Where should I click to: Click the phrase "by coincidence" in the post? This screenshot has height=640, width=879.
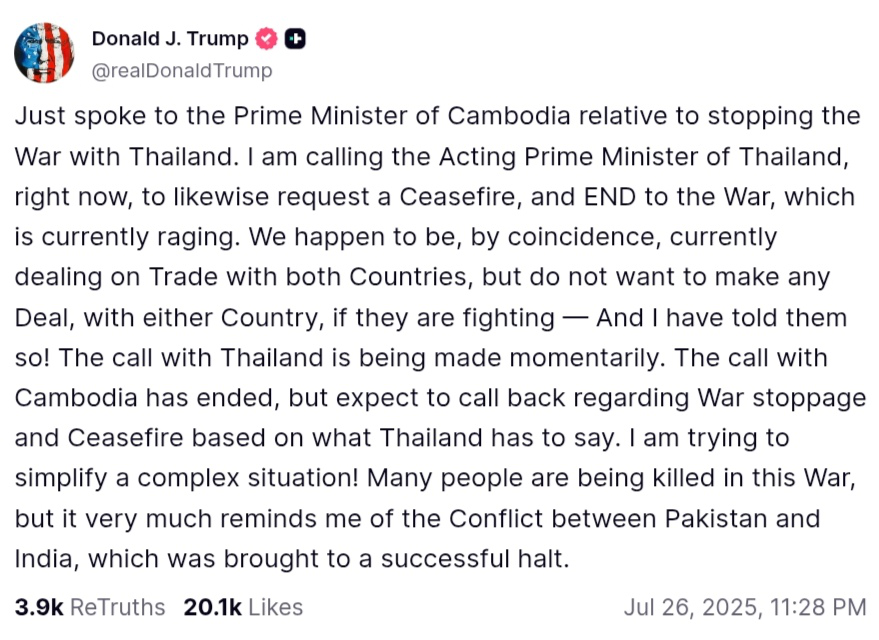click(x=529, y=237)
